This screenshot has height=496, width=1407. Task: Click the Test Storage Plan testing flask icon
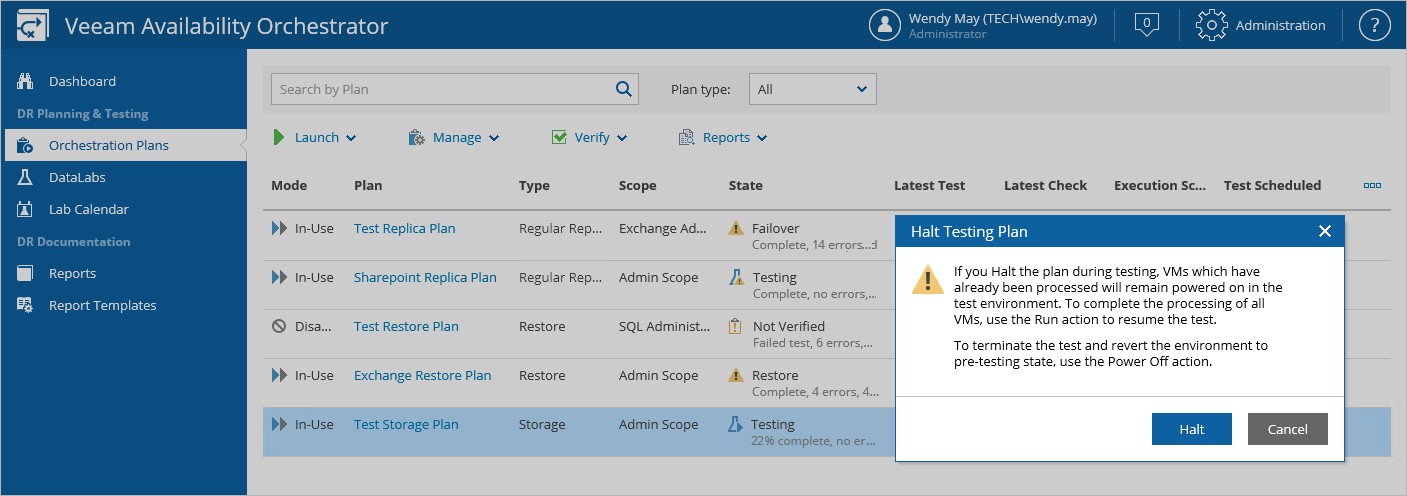point(736,425)
